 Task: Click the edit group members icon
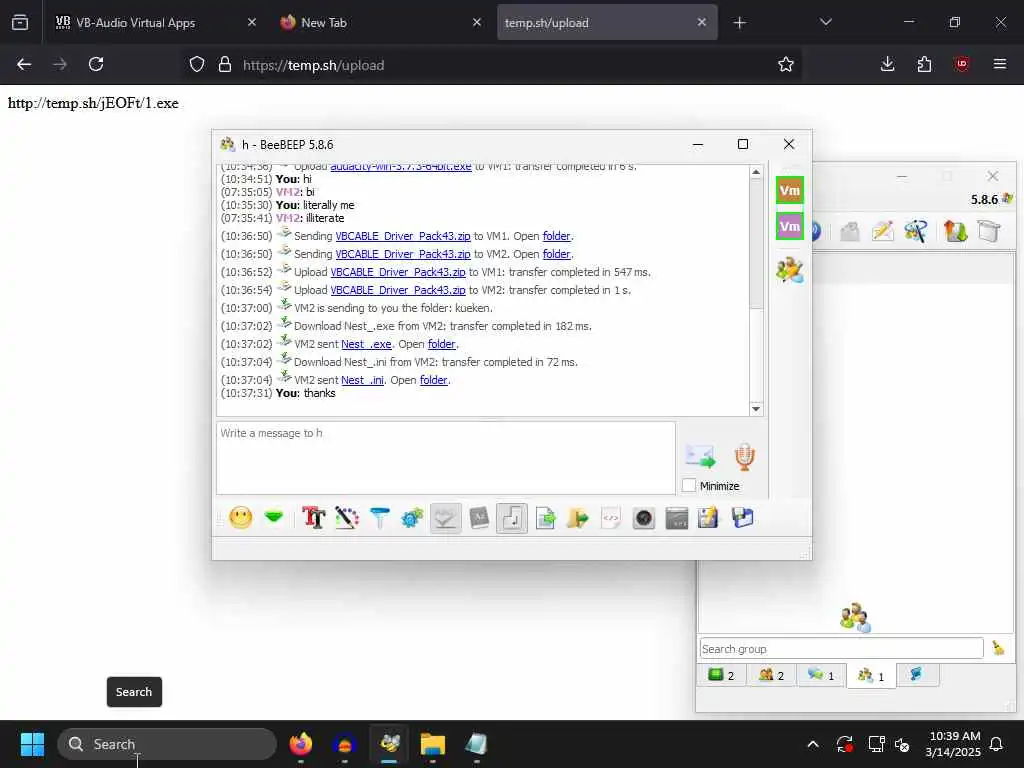790,270
